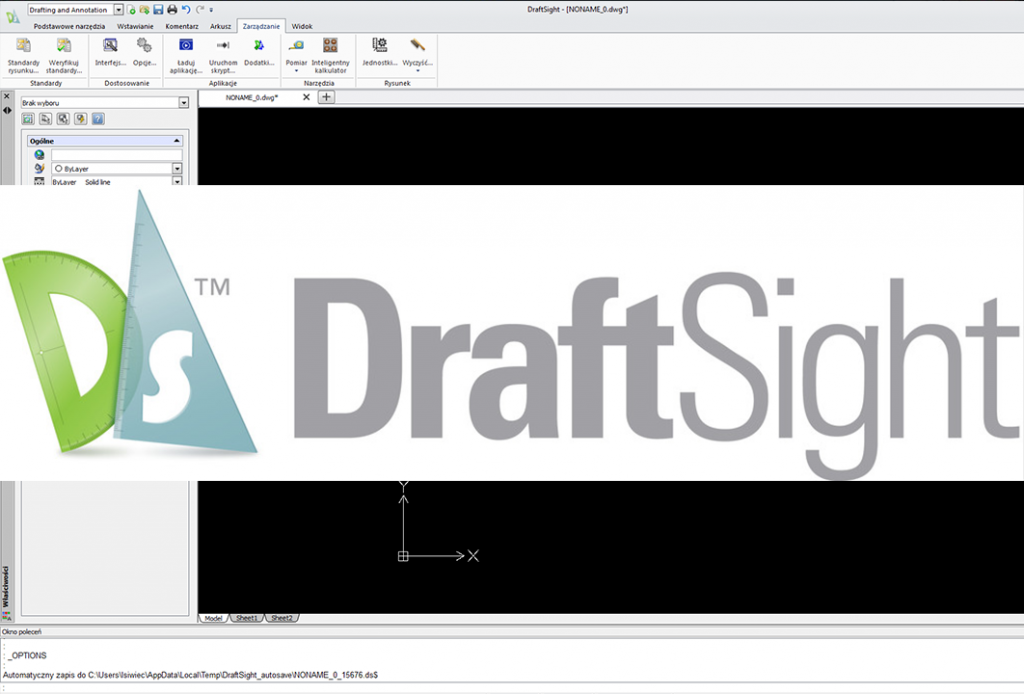
Task: Click the Automatyczny zapis message line
Action: (191, 675)
